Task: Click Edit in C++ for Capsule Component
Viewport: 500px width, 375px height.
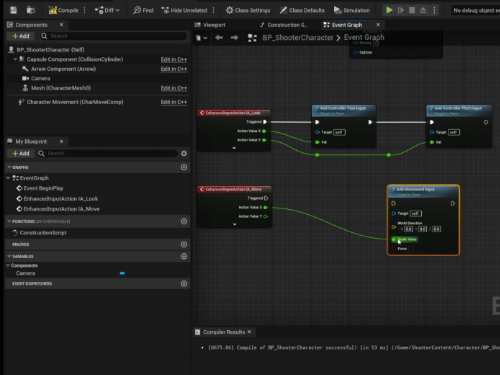Action: click(174, 59)
